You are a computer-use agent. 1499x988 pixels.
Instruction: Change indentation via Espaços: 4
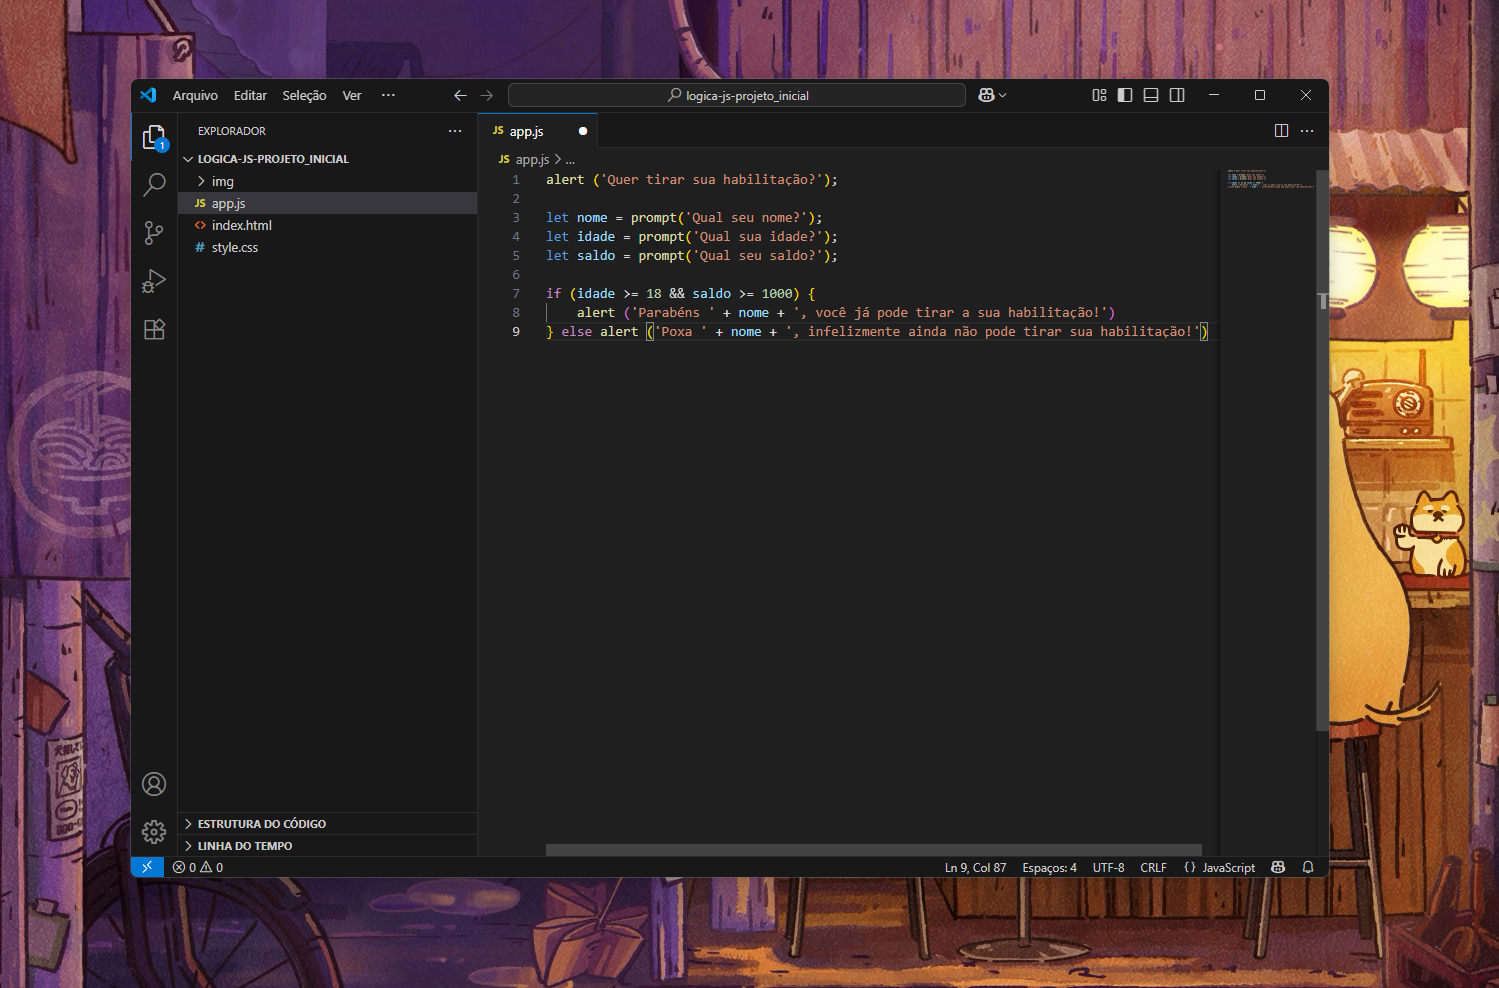(1049, 867)
